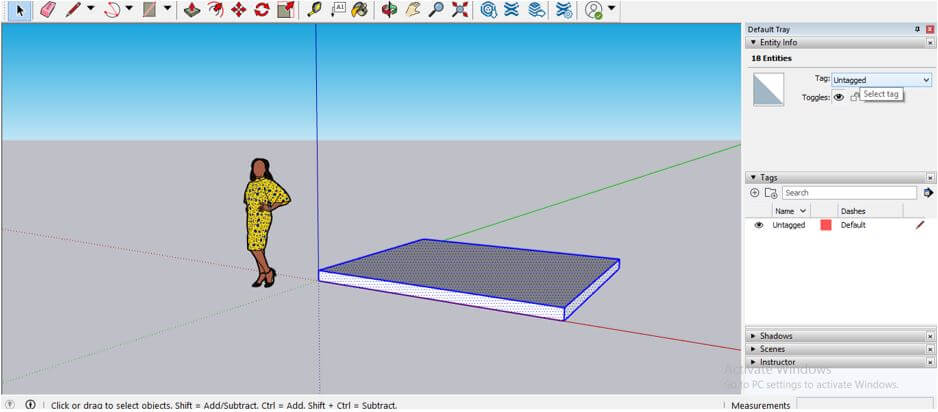Click the question mark status bar icon
The width and height of the screenshot is (938, 412).
pos(10,405)
